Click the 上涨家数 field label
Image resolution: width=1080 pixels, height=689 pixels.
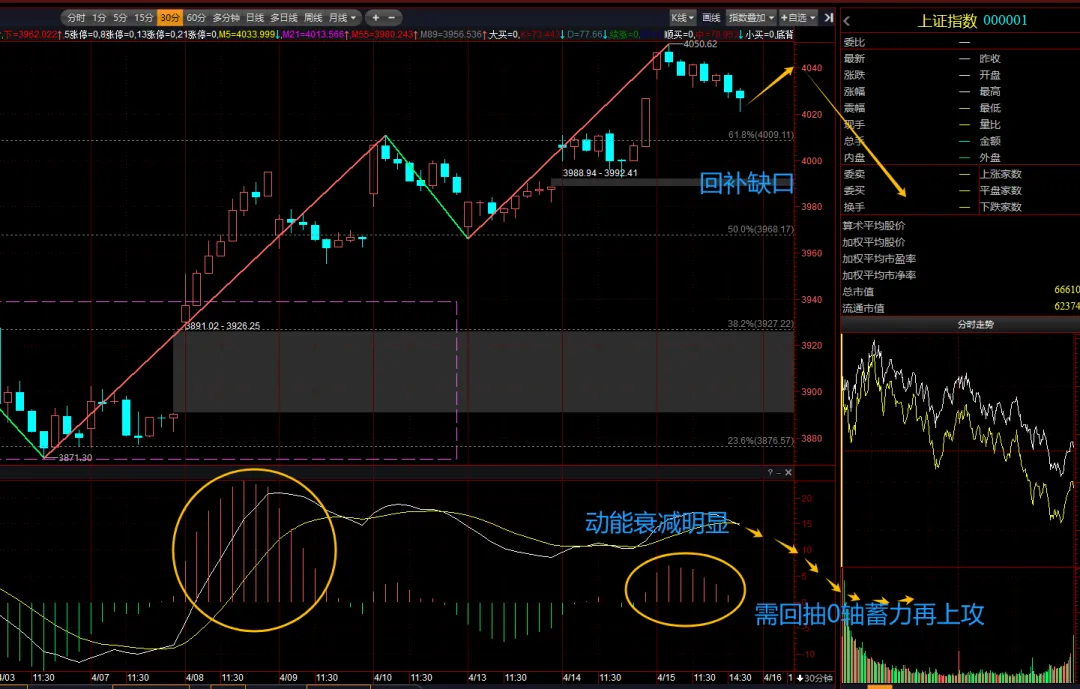[x=1001, y=174]
